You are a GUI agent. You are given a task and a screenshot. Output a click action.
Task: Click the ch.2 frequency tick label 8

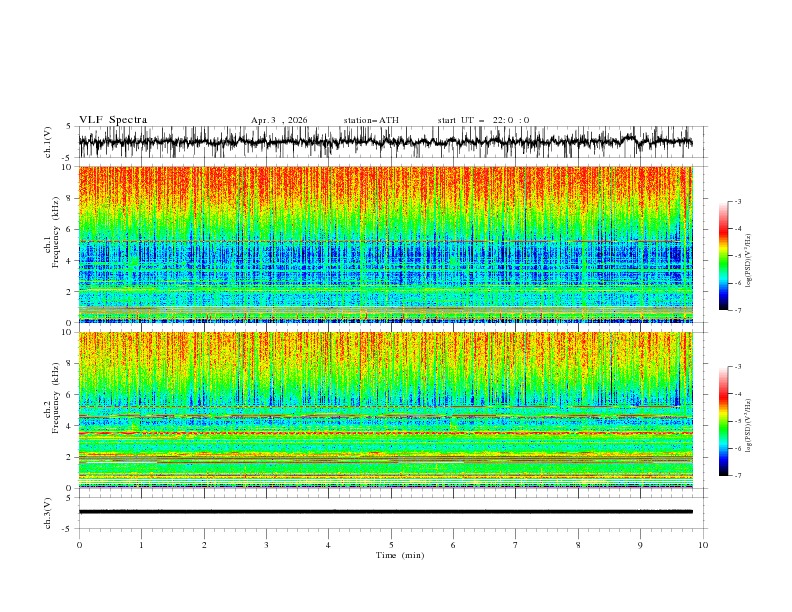click(x=69, y=364)
